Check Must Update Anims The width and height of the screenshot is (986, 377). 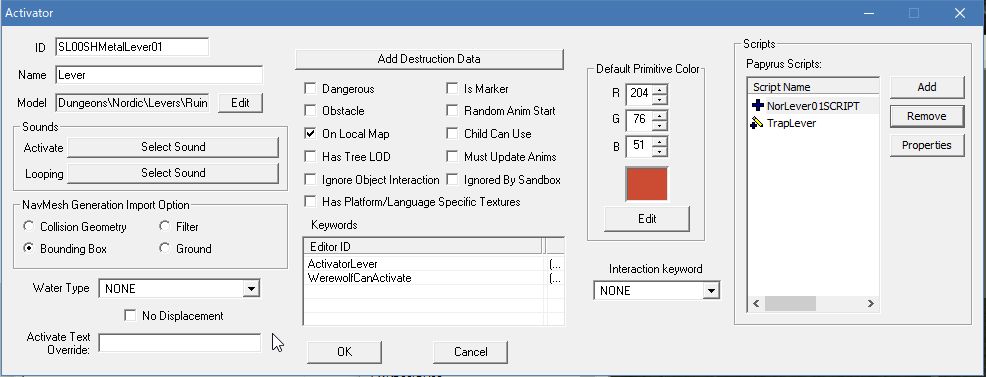pos(452,156)
